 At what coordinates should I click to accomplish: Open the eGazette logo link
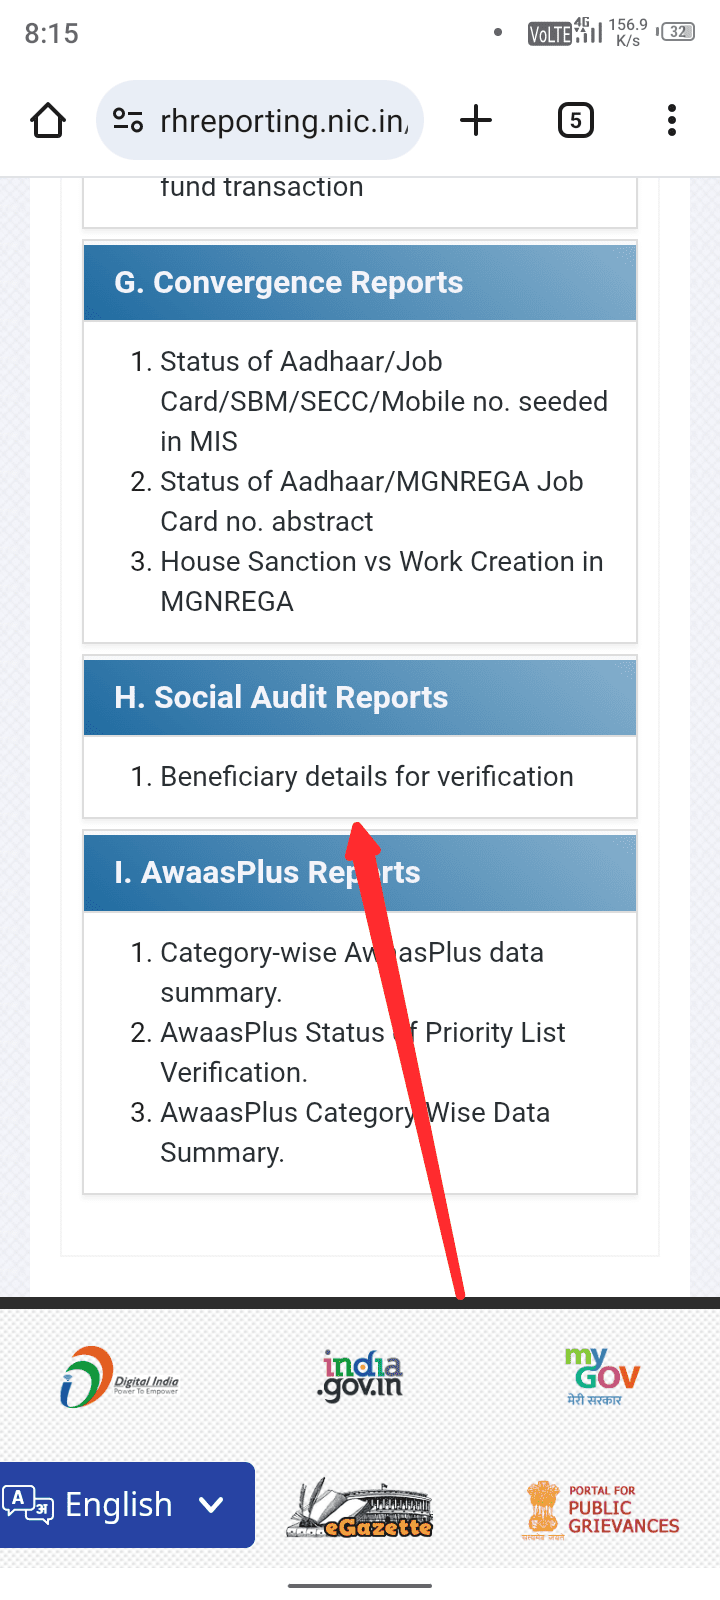coord(360,1508)
